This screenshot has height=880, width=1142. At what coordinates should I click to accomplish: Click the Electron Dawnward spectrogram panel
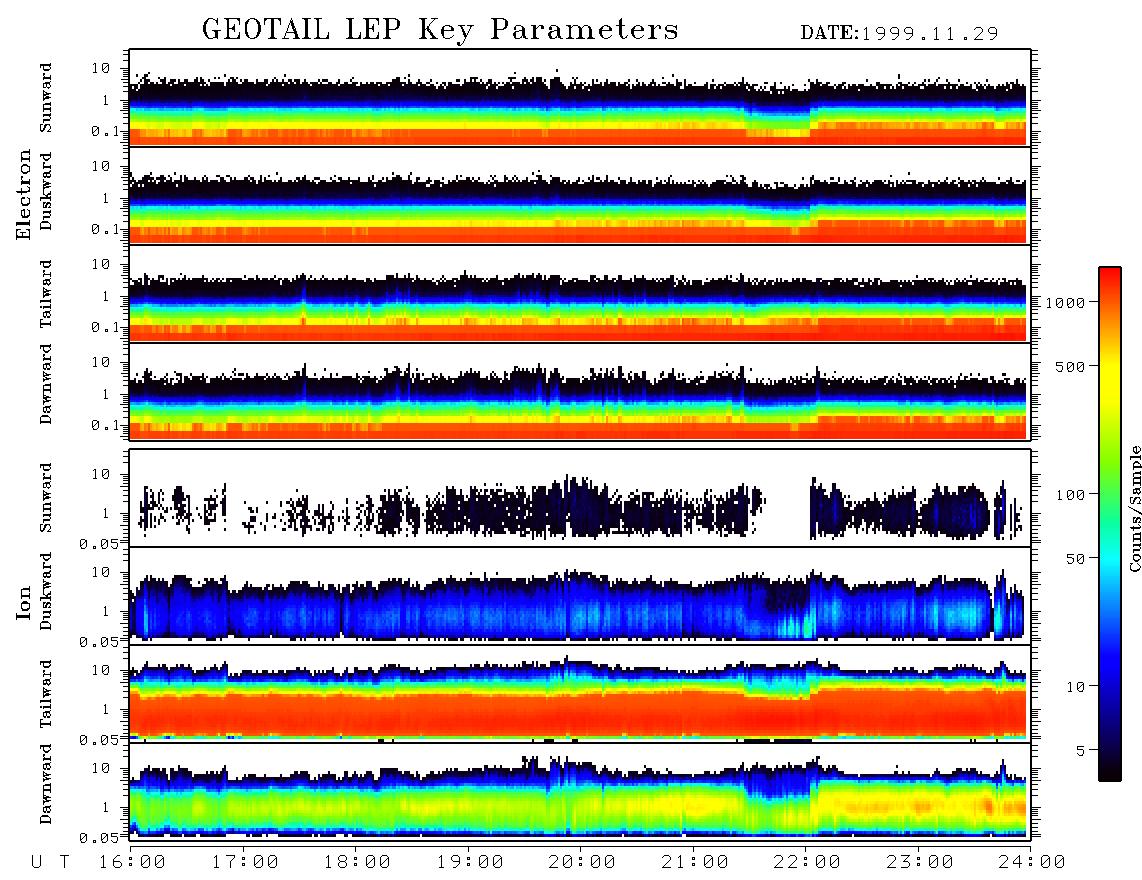tap(580, 391)
